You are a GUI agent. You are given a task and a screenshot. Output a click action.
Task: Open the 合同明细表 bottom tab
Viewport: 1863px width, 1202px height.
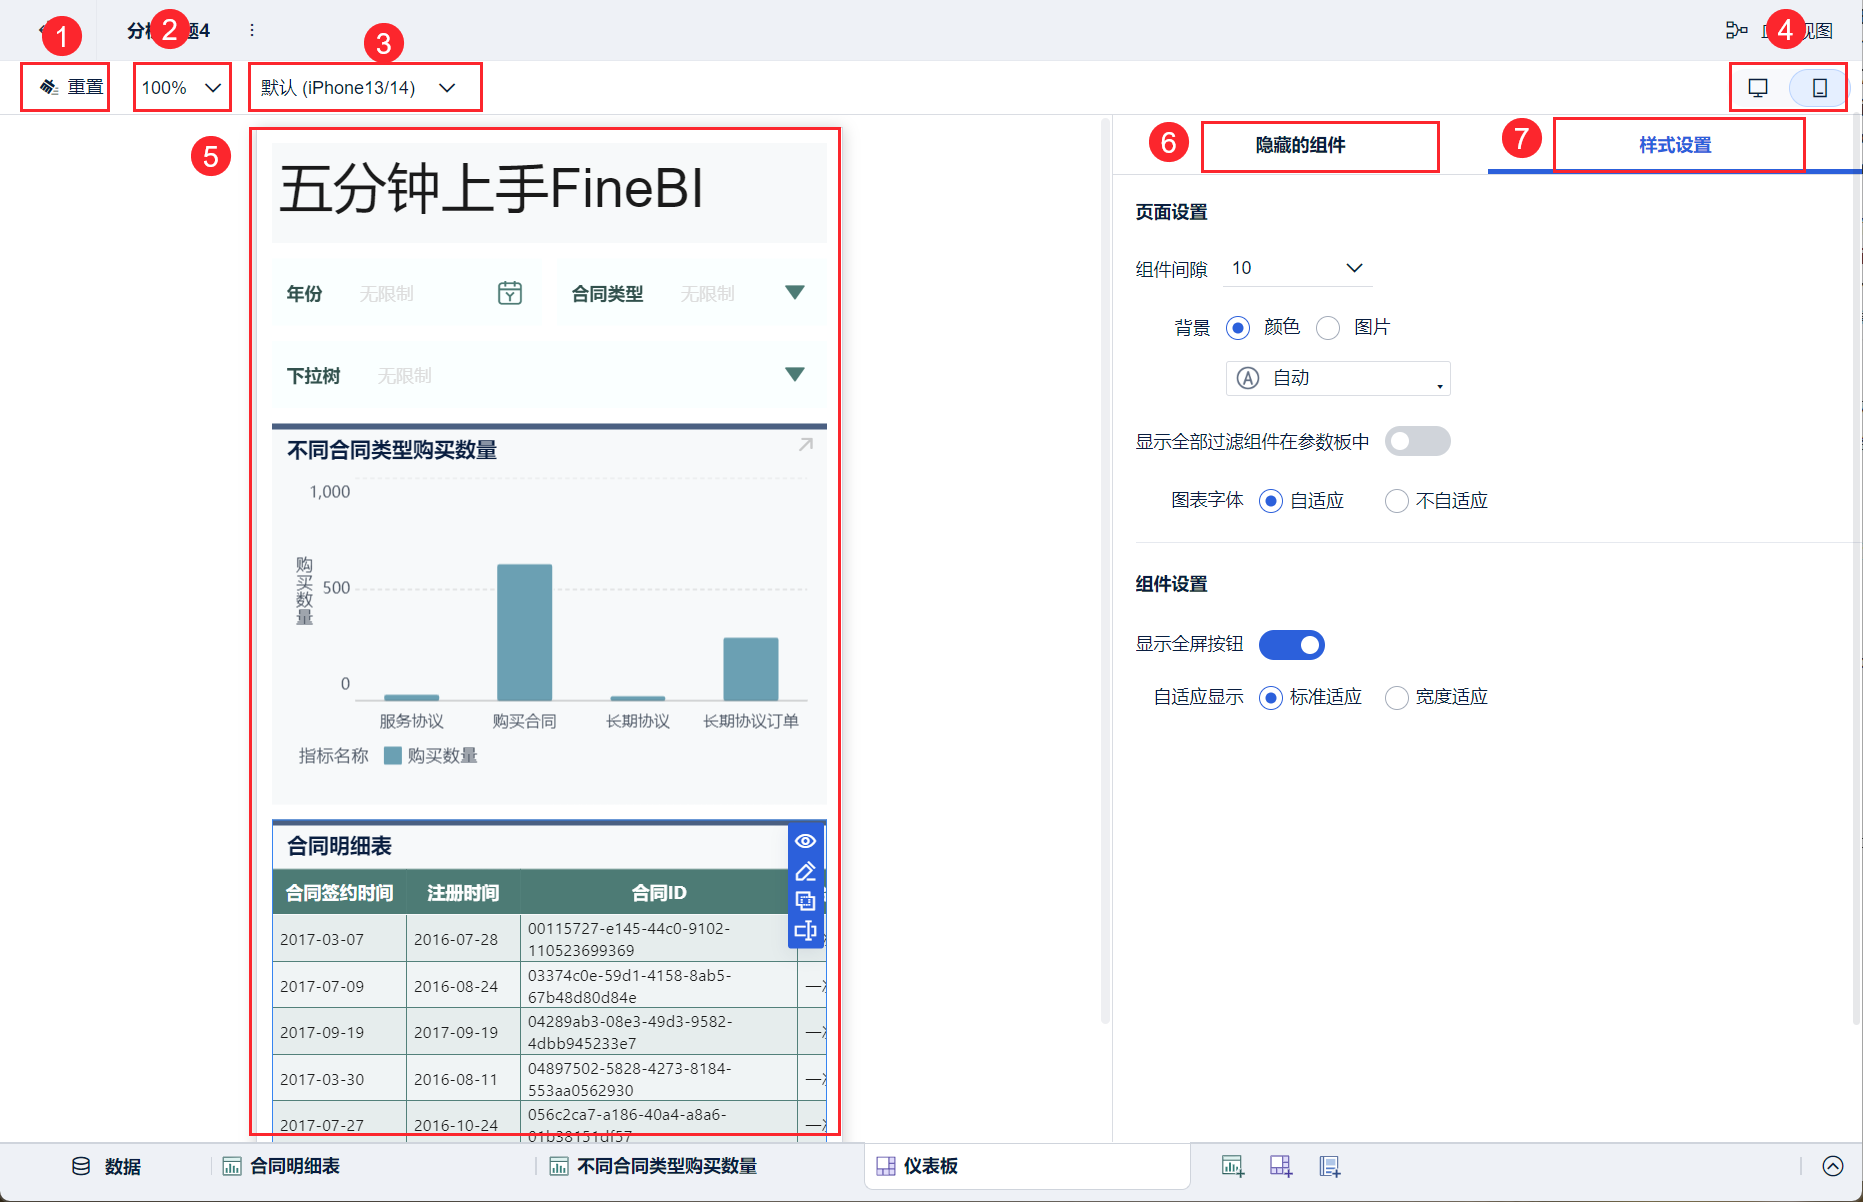[x=282, y=1166]
